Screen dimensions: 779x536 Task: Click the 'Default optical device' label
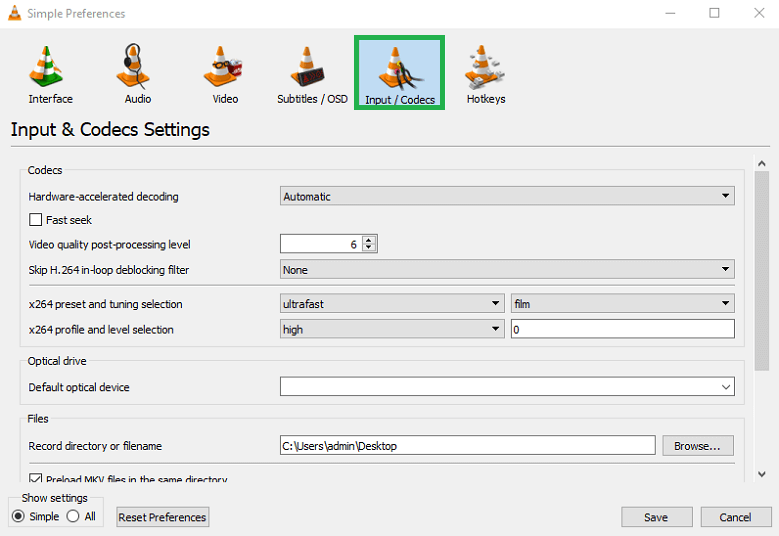(79, 387)
